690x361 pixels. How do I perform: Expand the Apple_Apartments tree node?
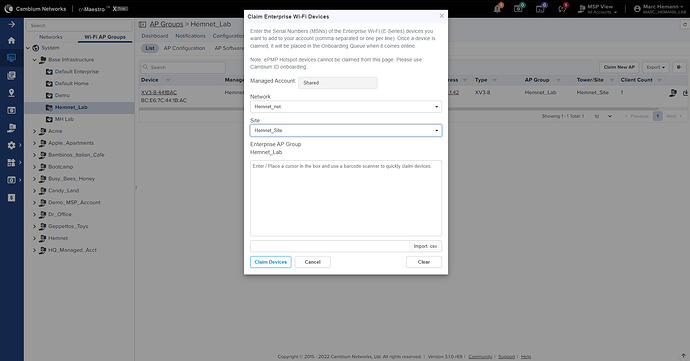(x=34, y=143)
